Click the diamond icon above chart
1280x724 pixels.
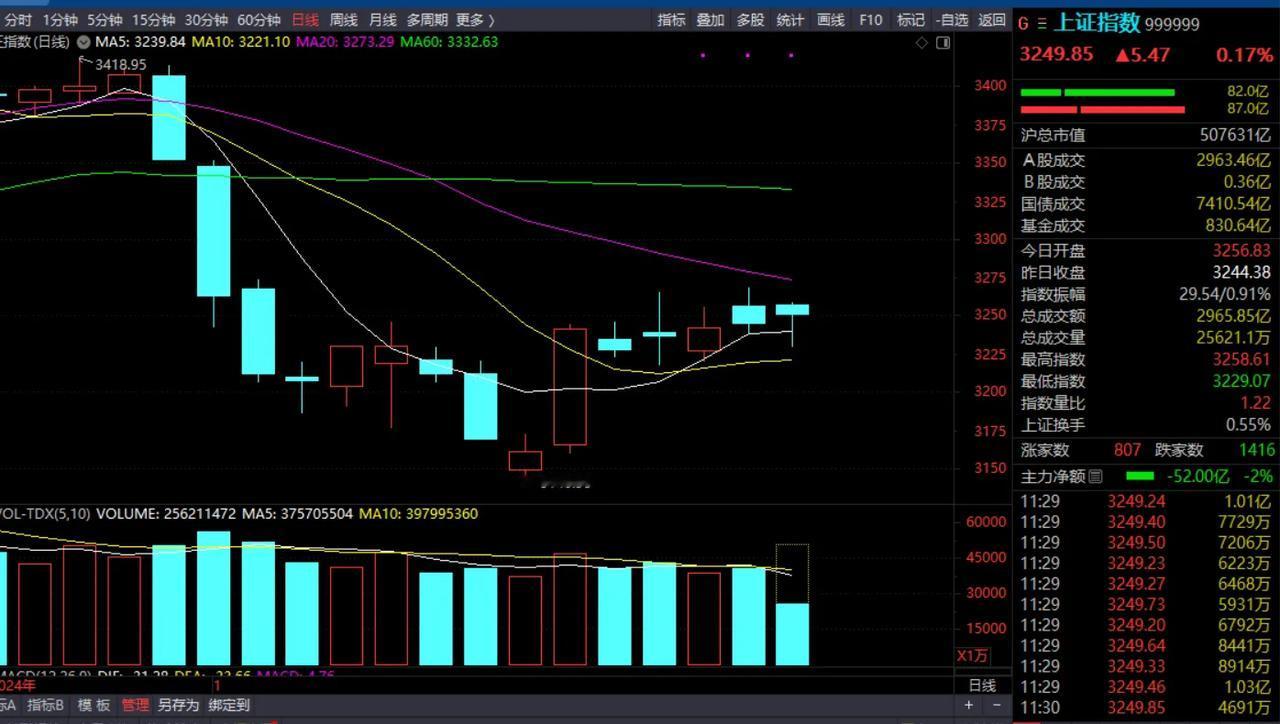[922, 43]
